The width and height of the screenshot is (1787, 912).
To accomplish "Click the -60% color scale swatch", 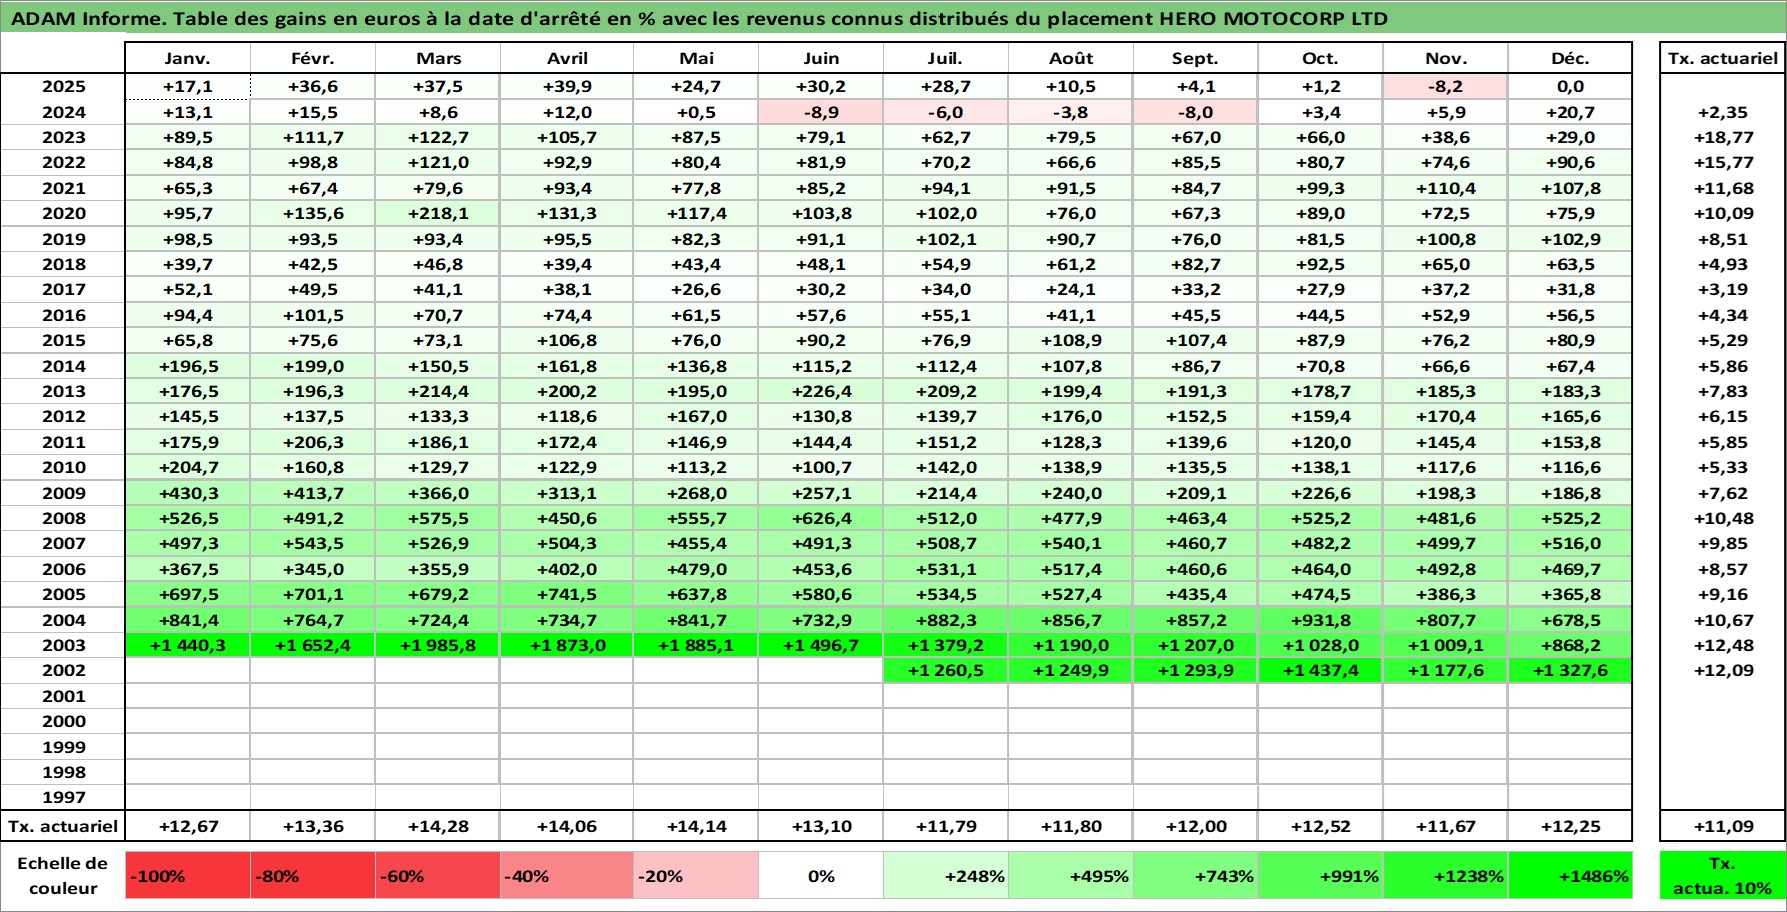I will [438, 876].
